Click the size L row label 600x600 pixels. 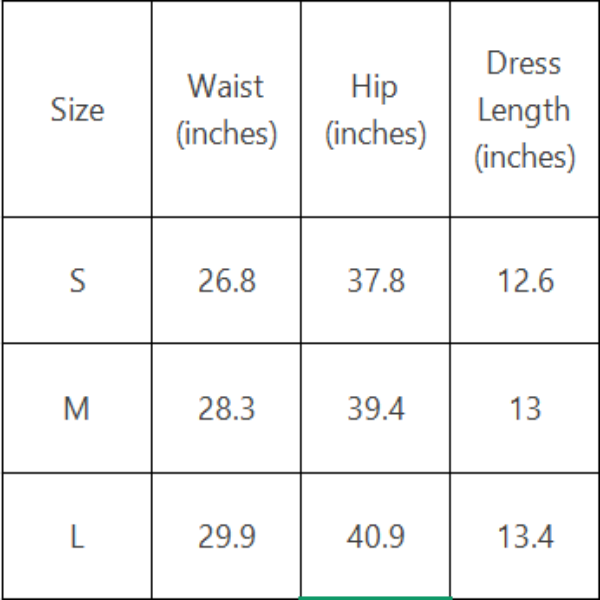[x=77, y=537]
